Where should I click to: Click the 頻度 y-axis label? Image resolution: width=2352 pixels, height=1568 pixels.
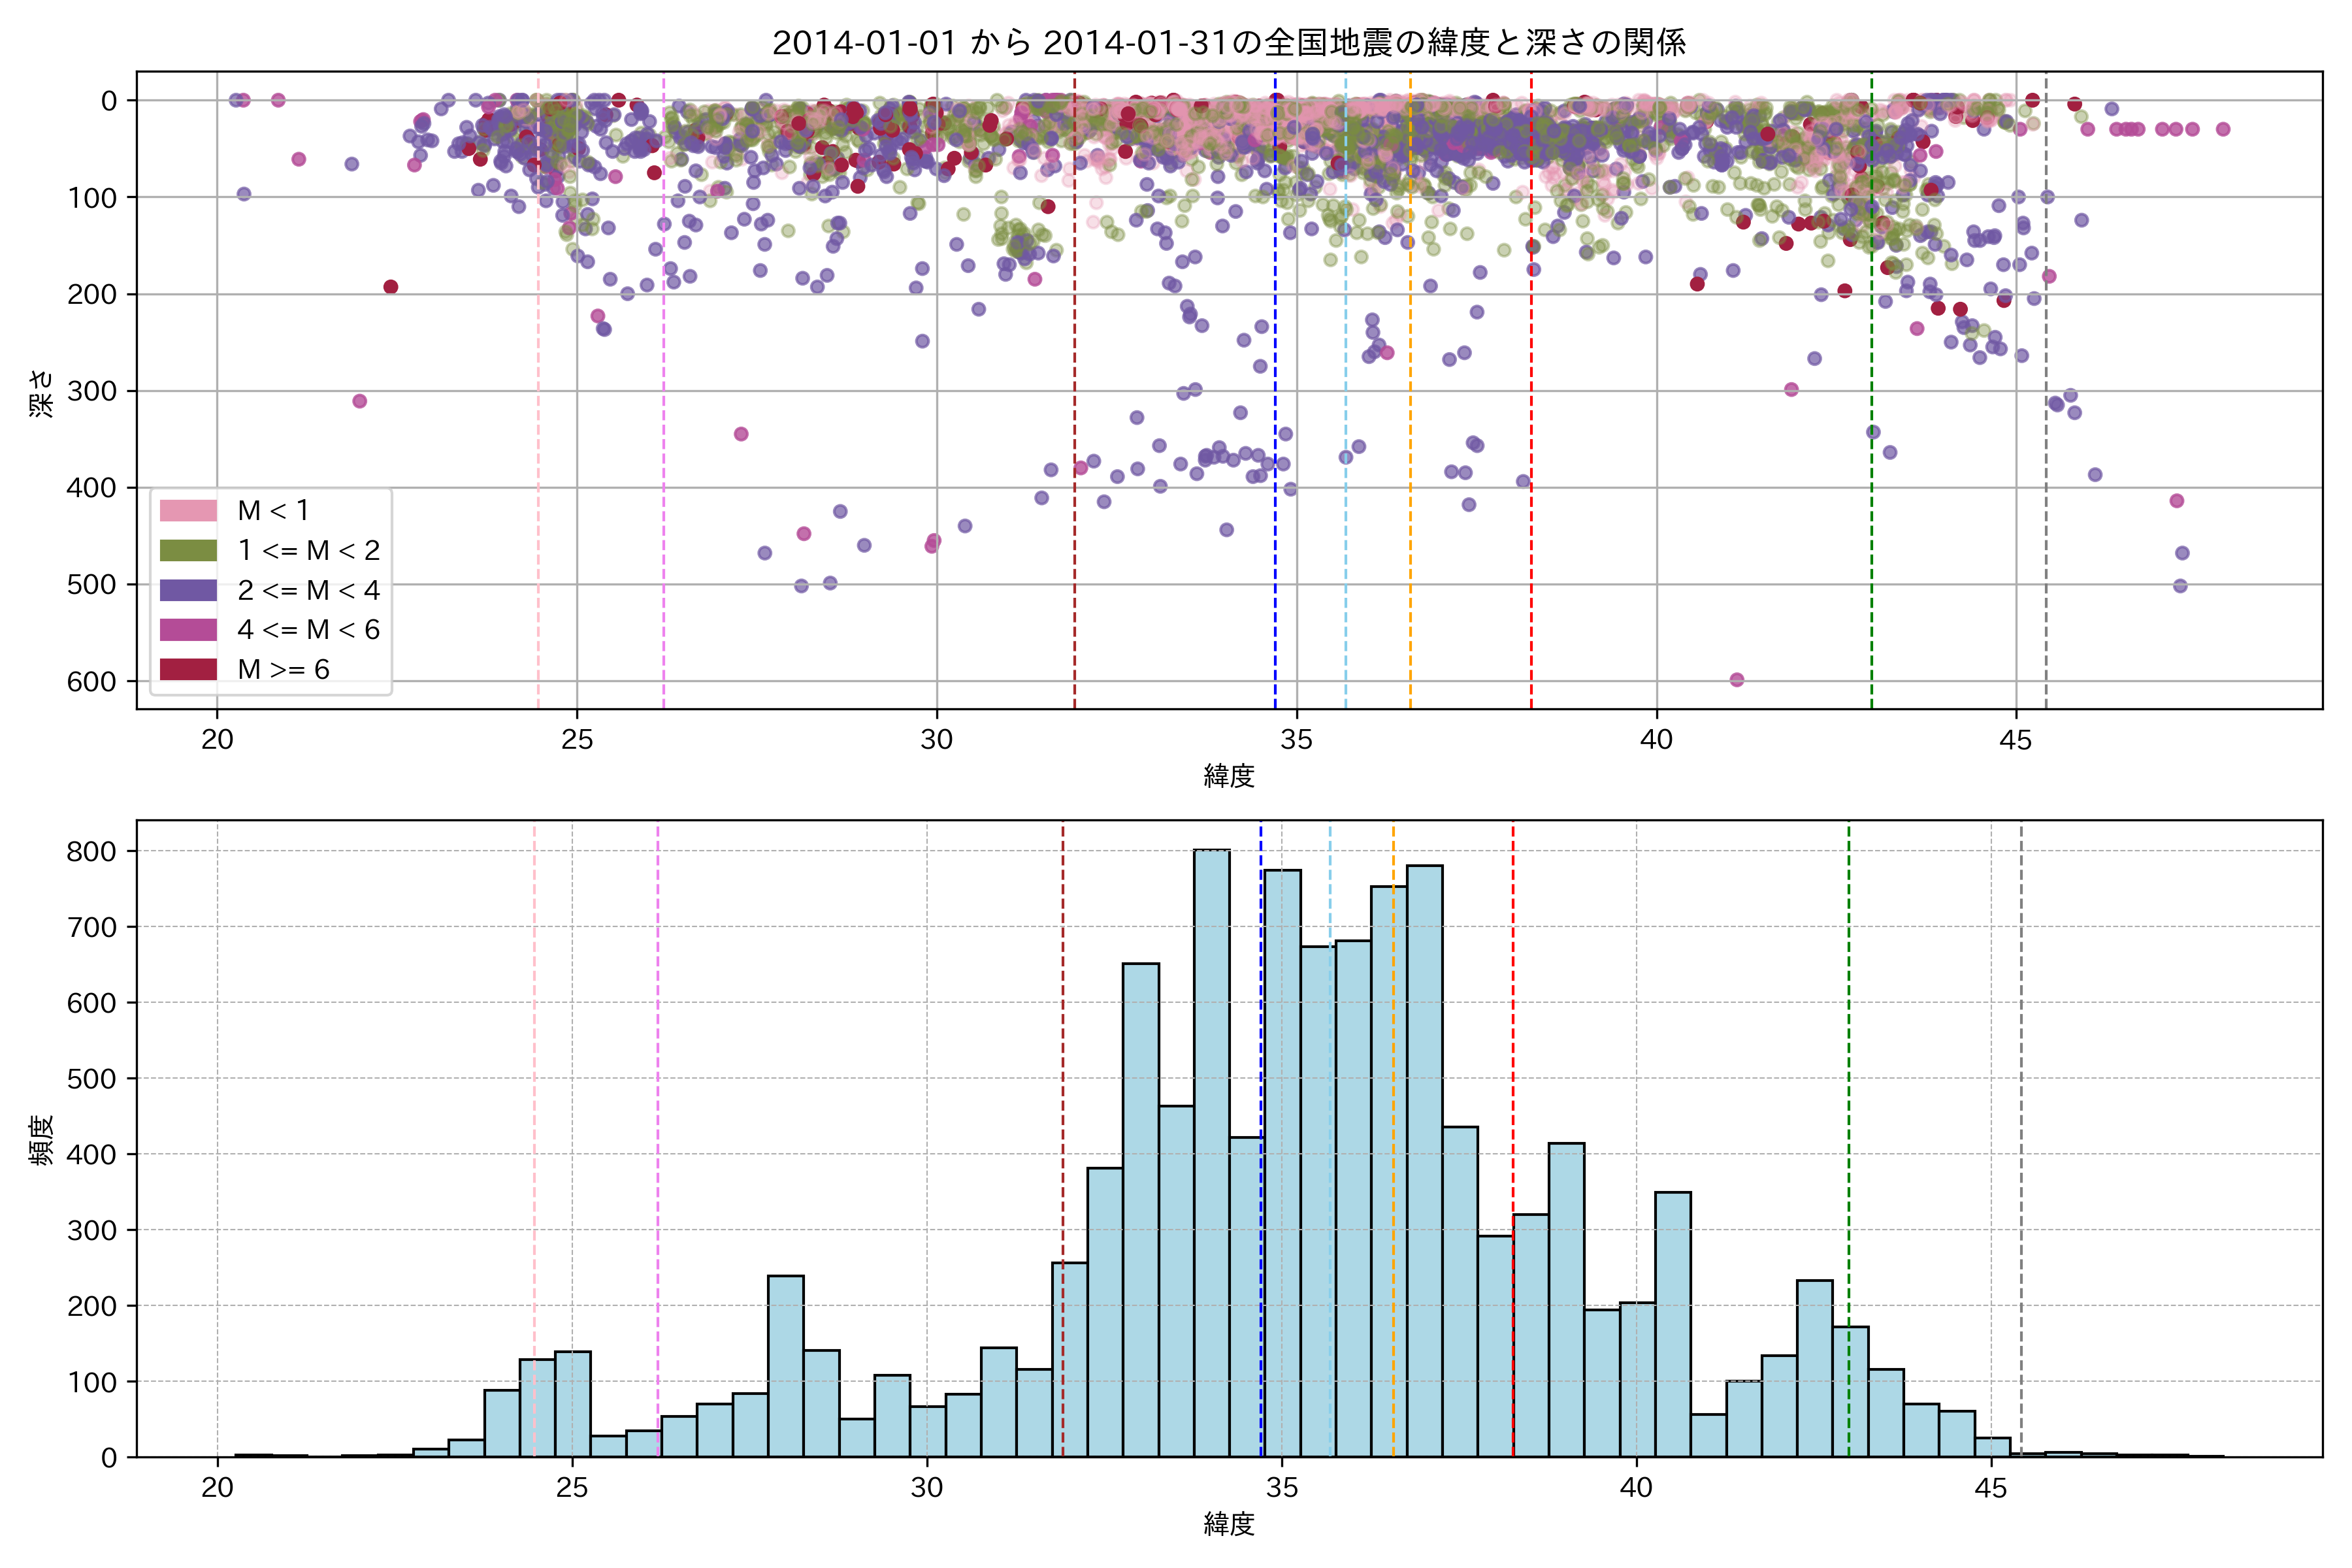tap(41, 1140)
